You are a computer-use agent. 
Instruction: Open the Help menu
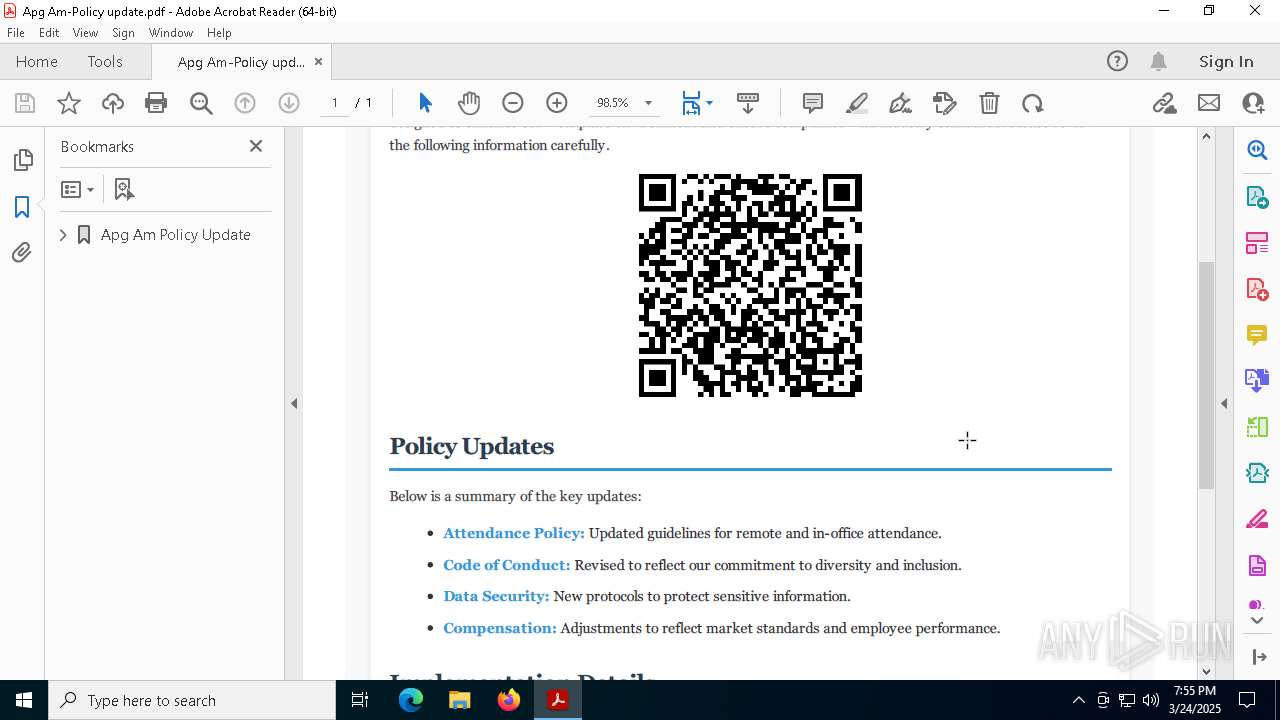pos(219,32)
